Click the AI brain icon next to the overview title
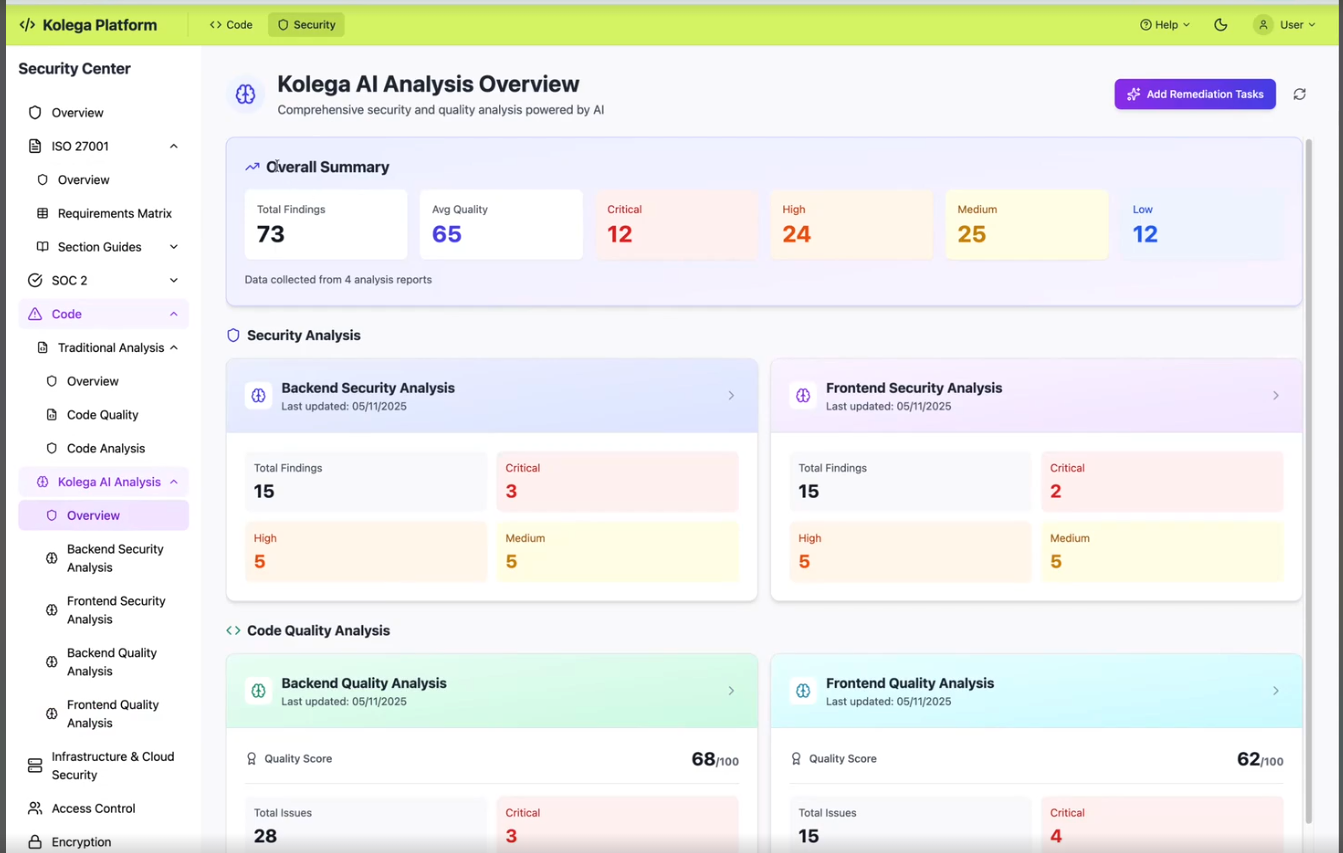Viewport: 1343px width, 853px height. 244,93
